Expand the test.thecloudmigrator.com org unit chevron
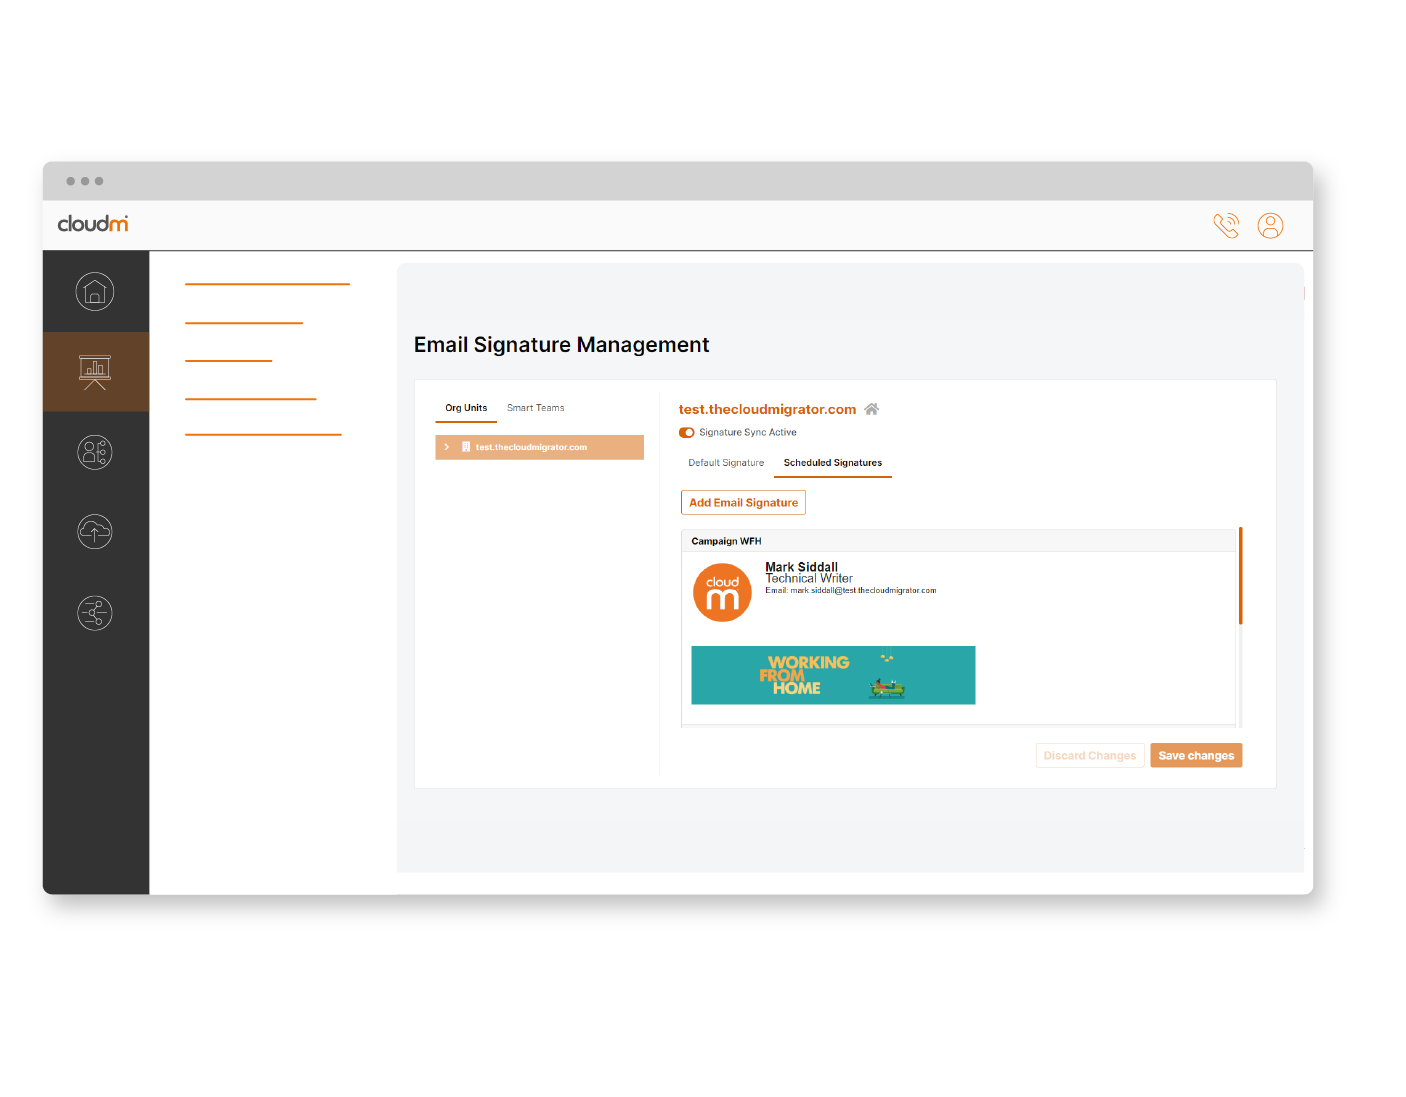 [x=446, y=447]
